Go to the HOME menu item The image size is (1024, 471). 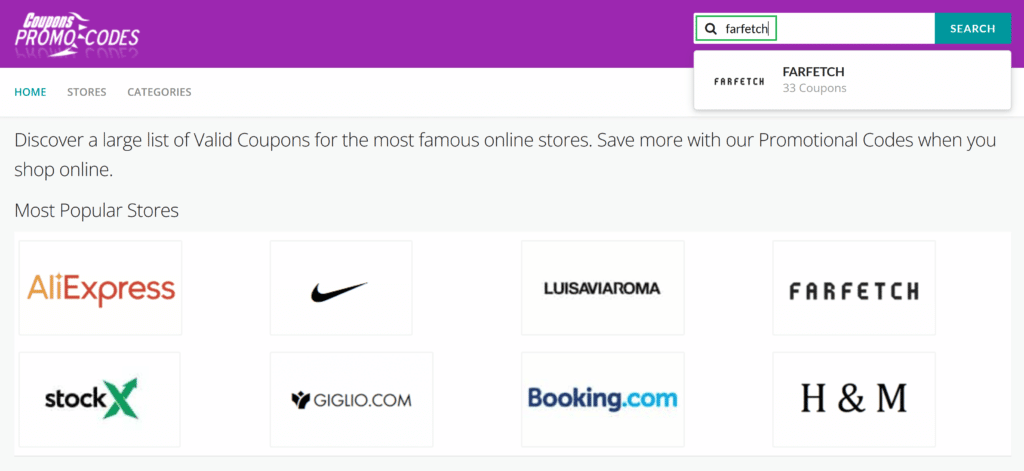tap(30, 92)
